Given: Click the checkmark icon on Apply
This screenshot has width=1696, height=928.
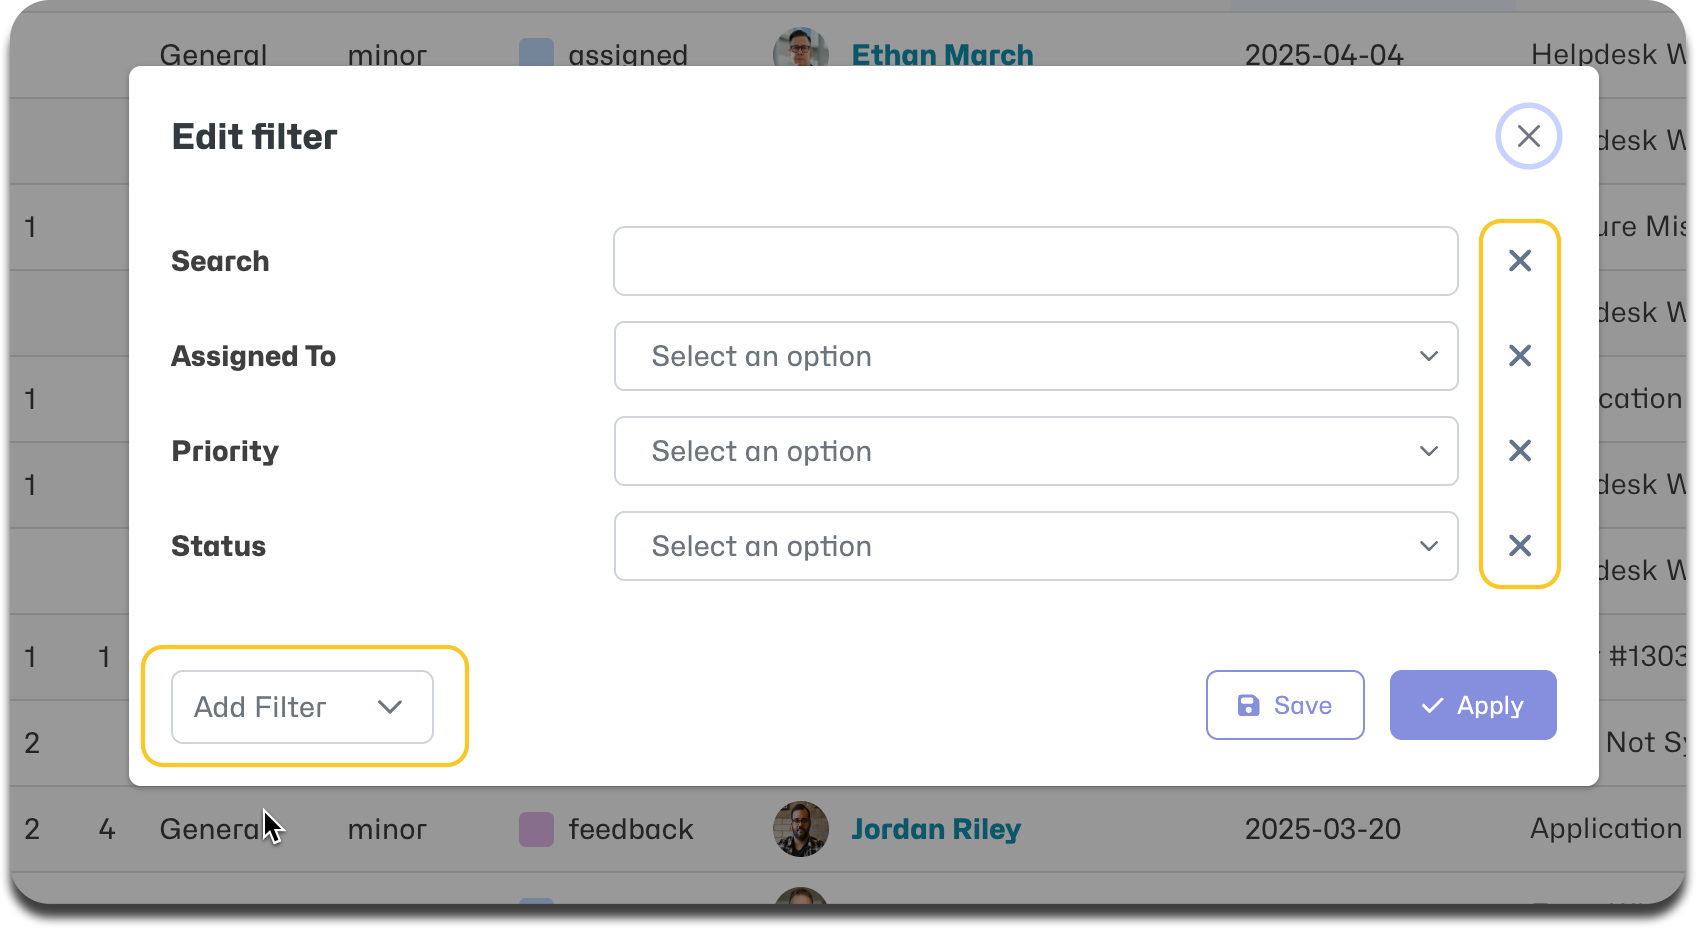Looking at the screenshot, I should pos(1432,706).
